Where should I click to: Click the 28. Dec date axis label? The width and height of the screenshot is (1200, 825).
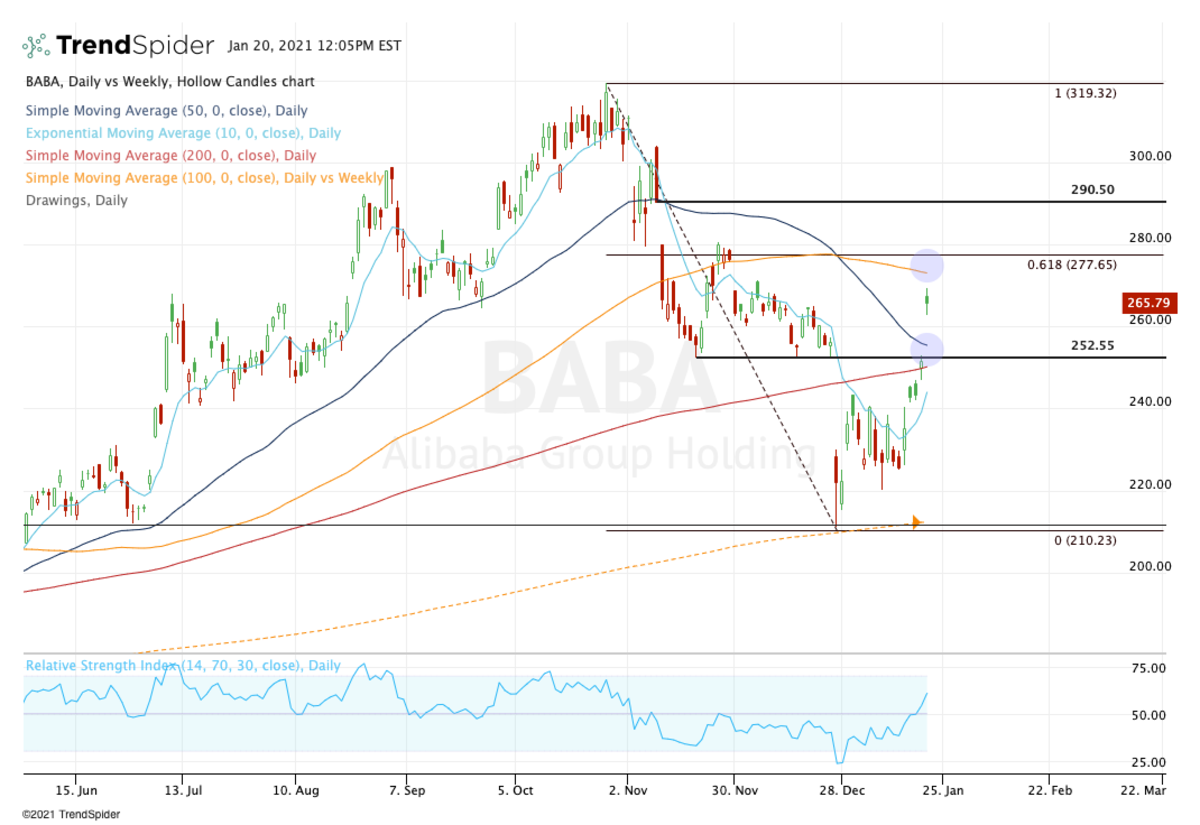point(842,790)
